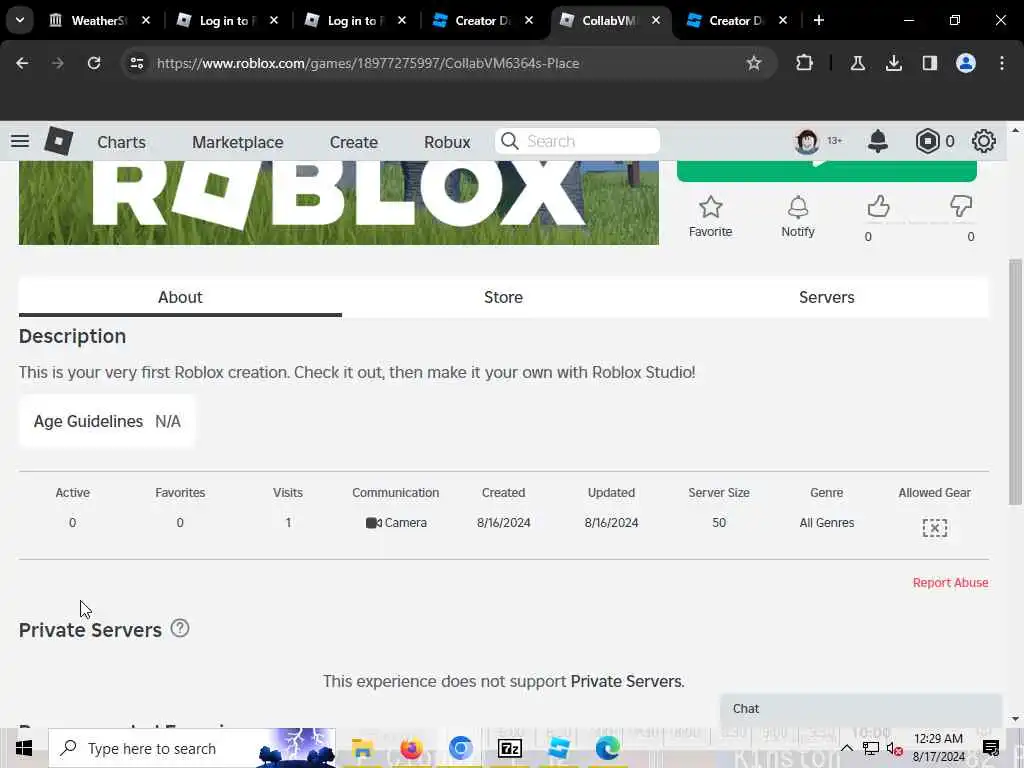The image size is (1024, 768).
Task: Switch to the Servers tab
Action: (x=827, y=297)
